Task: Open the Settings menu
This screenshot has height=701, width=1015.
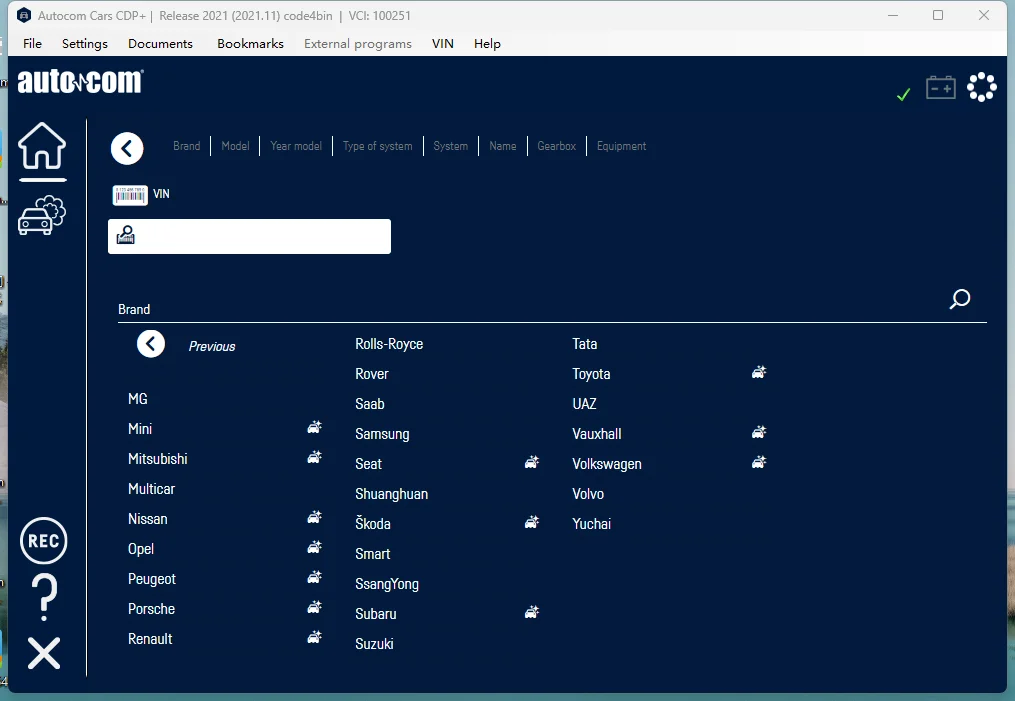Action: pos(85,43)
